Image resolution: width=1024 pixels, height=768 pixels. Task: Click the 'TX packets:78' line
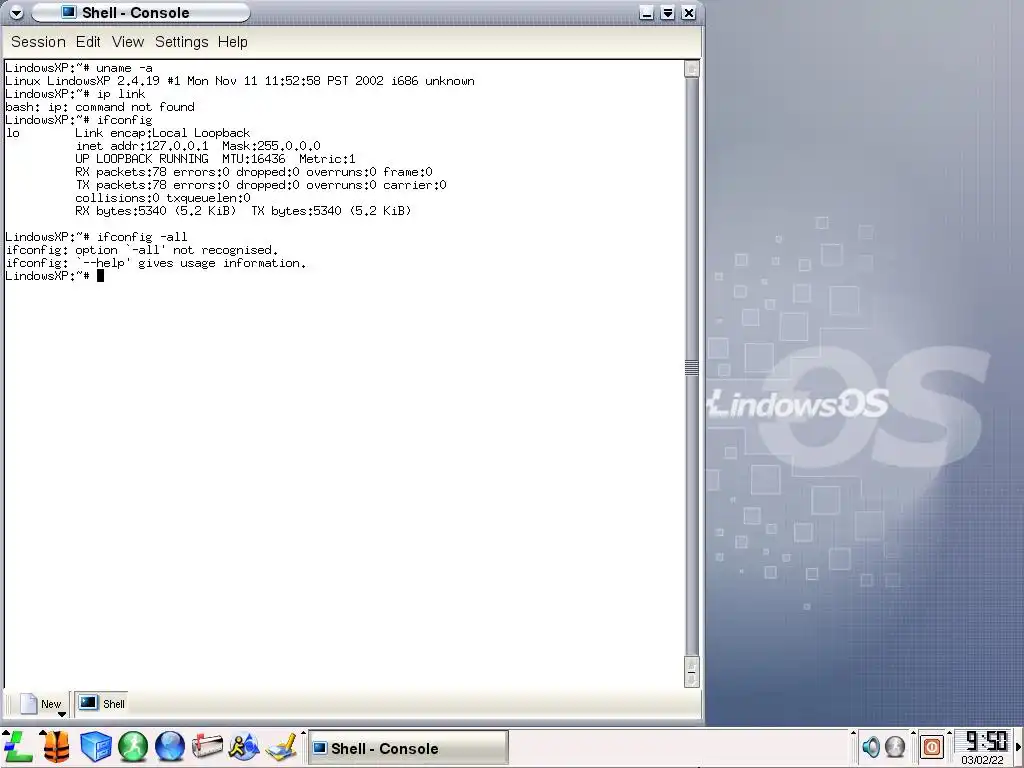[x=261, y=185]
